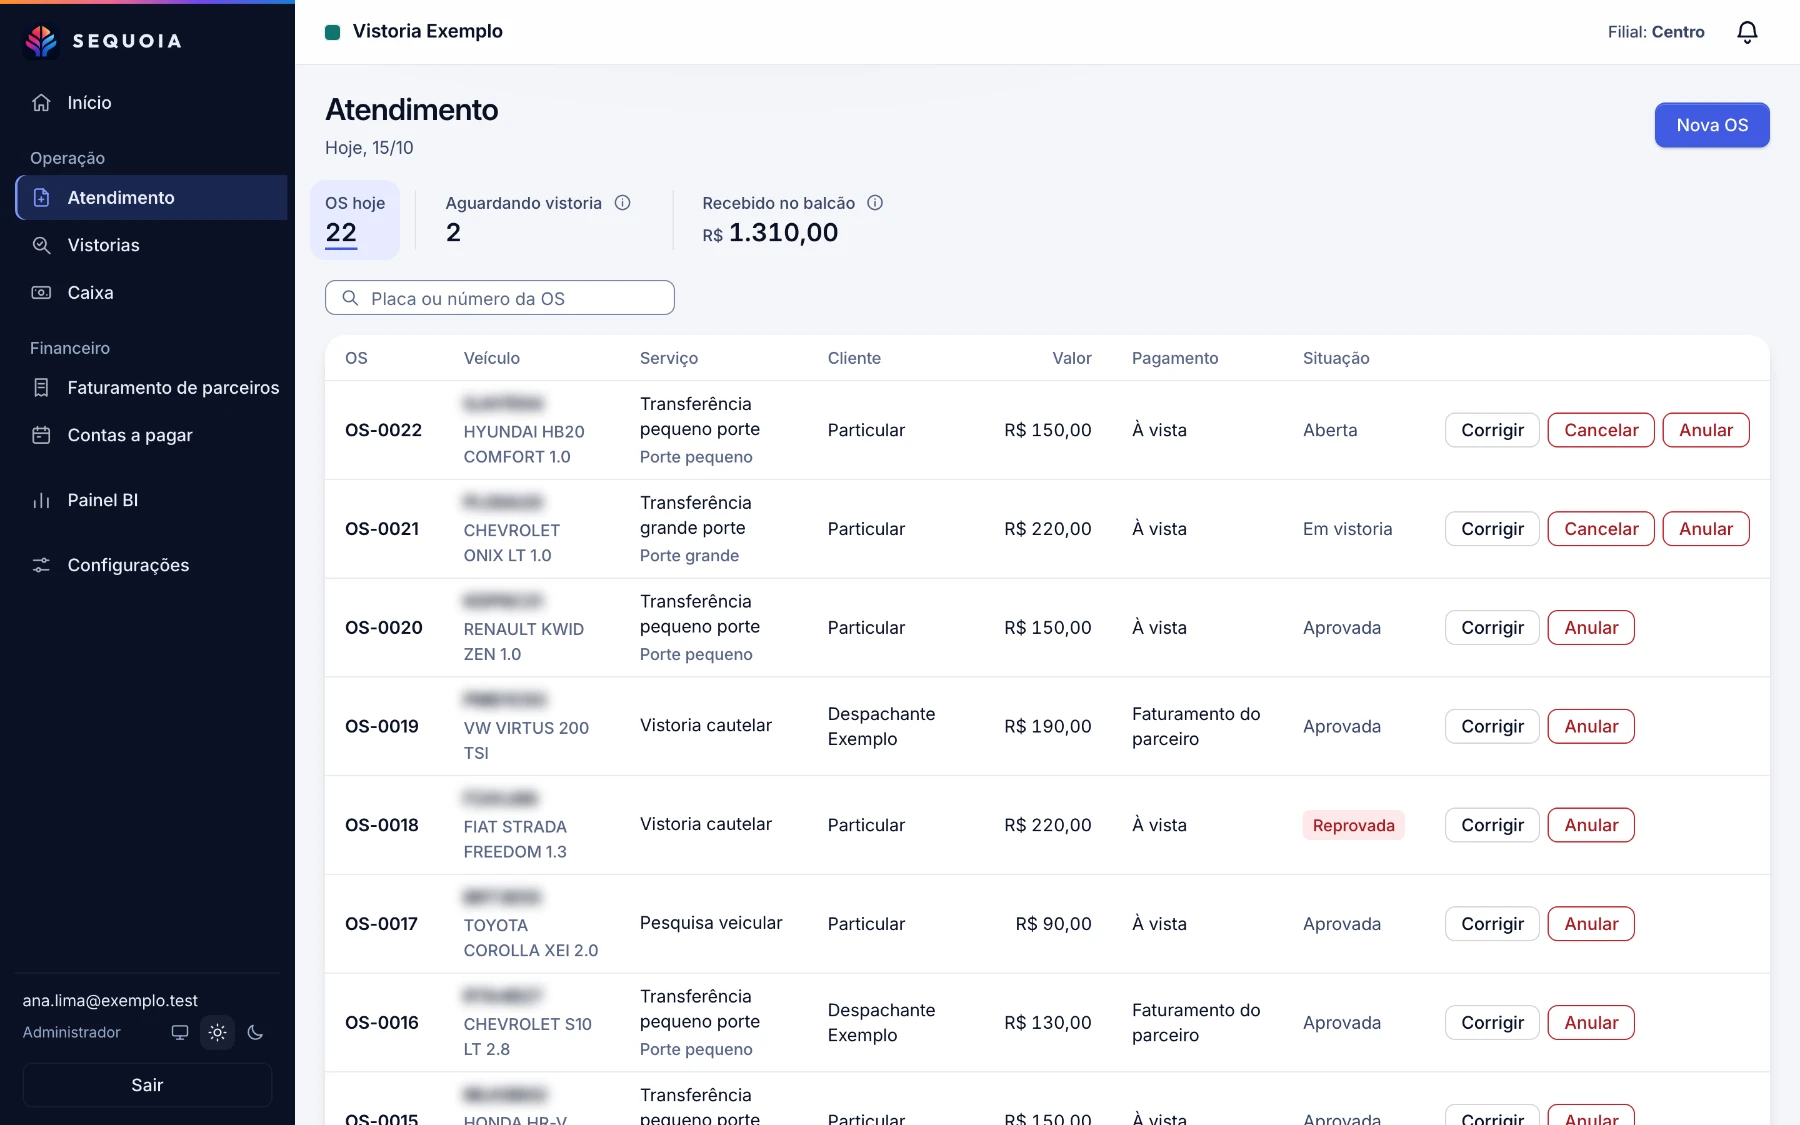Click Corrigir for OS-0020
Viewport: 1800px width, 1125px height.
1492,628
